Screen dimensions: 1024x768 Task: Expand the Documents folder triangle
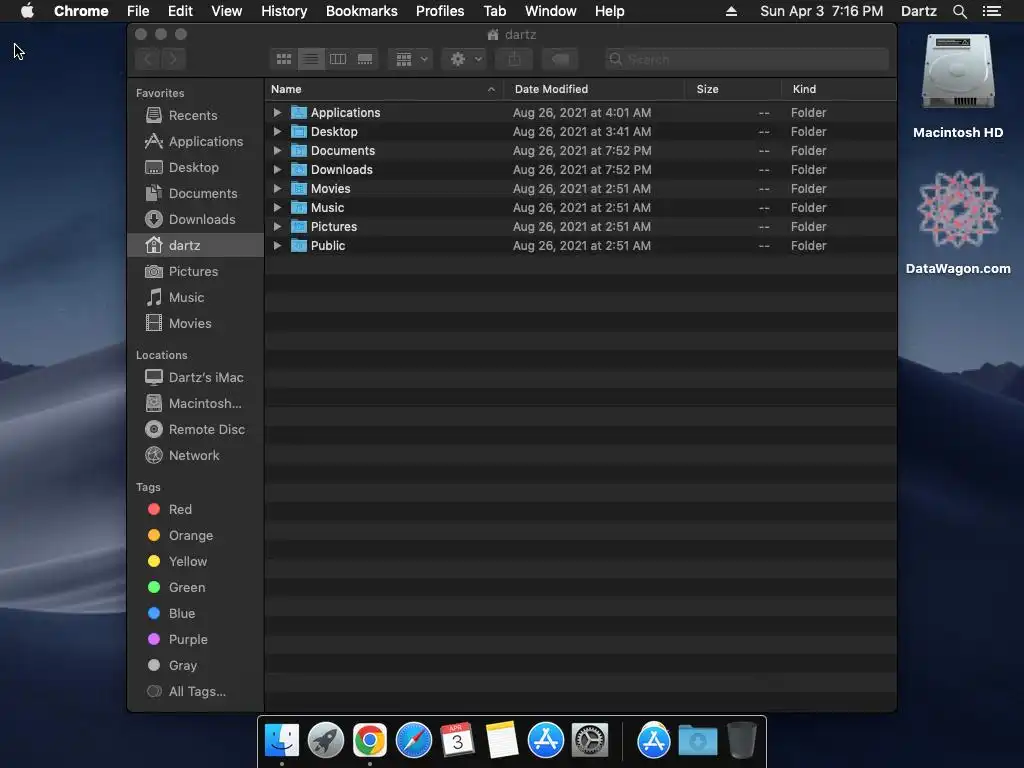[x=277, y=150]
